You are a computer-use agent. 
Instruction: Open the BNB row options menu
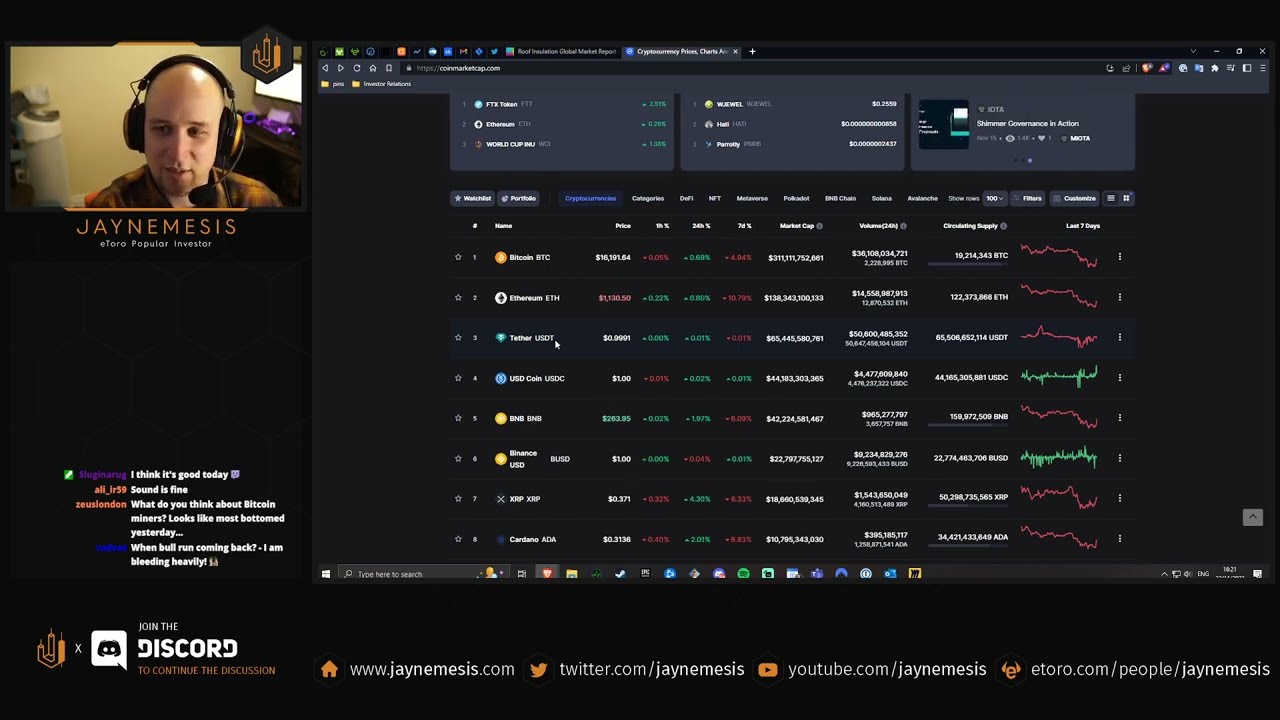tap(1119, 417)
